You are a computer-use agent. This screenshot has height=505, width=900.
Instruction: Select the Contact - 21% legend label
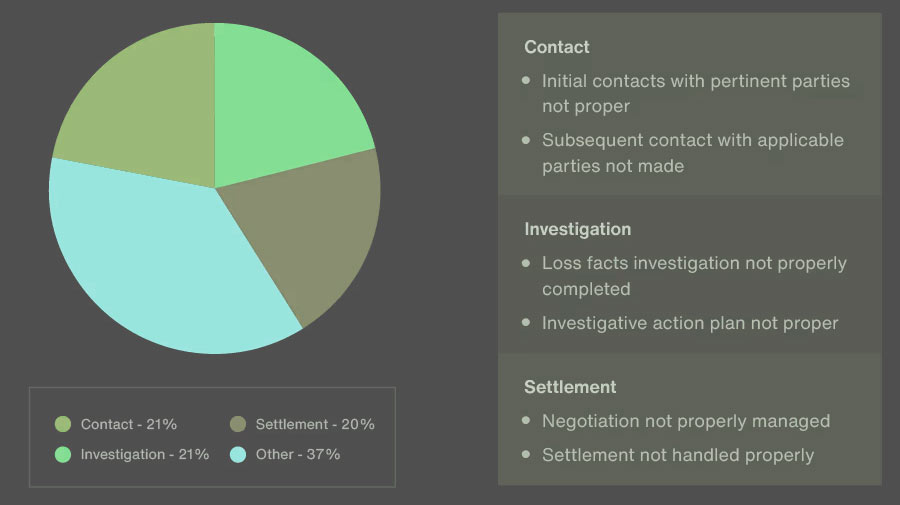point(129,424)
